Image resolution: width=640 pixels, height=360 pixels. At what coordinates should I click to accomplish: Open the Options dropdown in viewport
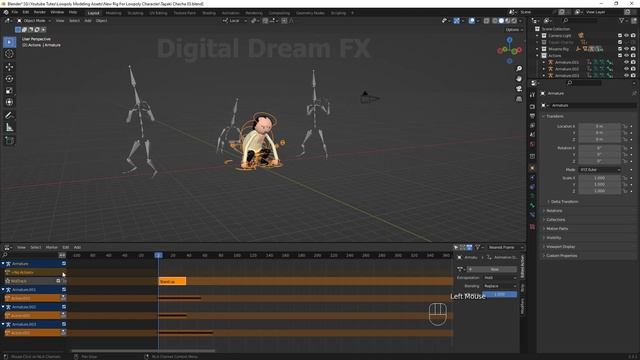point(514,30)
